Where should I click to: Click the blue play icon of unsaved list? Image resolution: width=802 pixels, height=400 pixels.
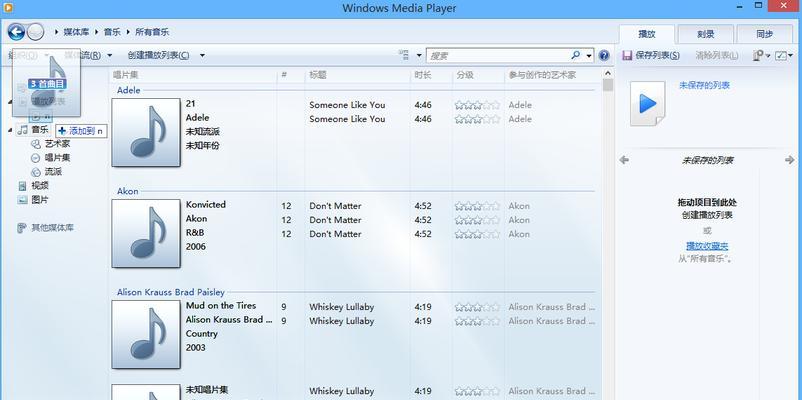click(648, 104)
